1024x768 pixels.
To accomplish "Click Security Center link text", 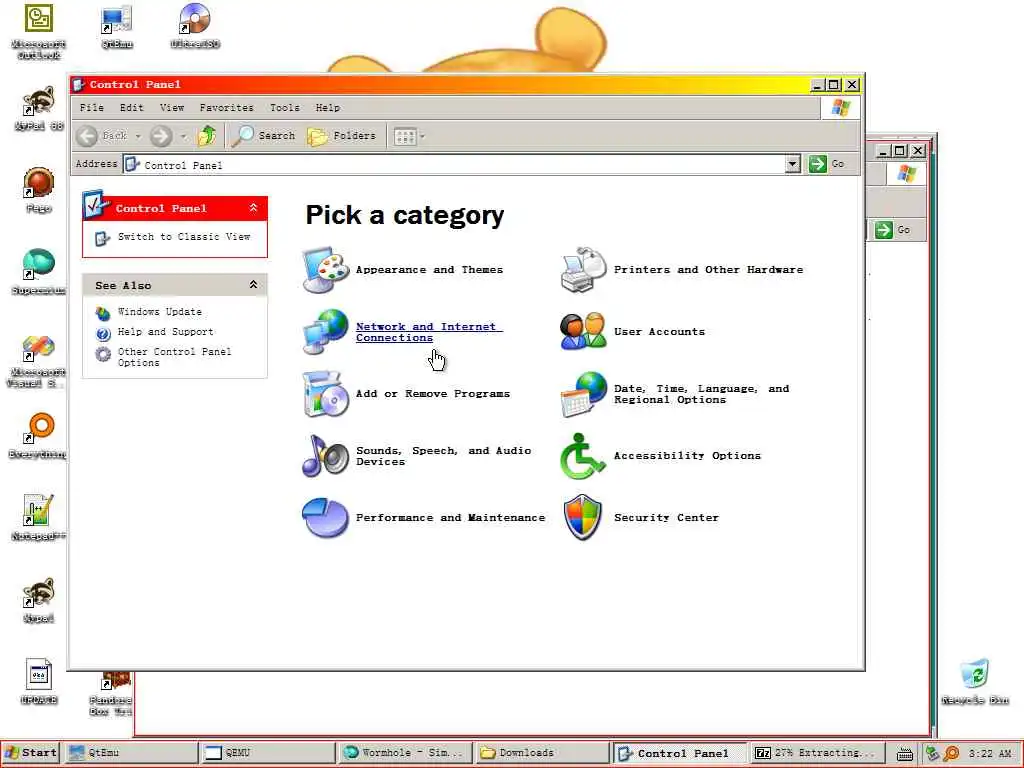I will (x=666, y=517).
